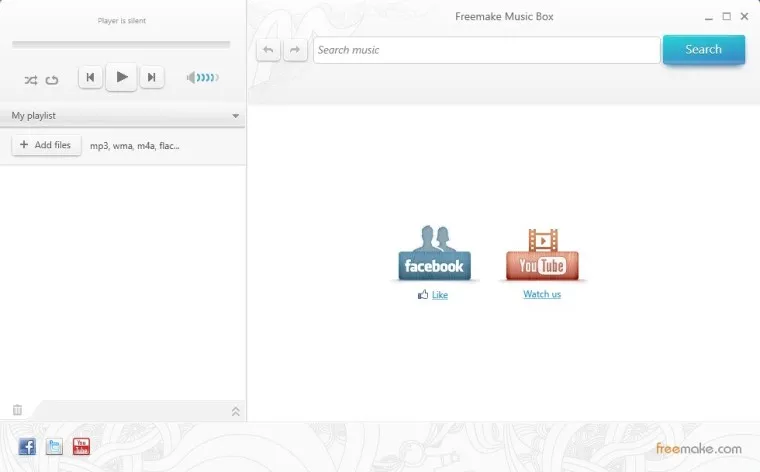
Task: Toggle shuffle playback mode
Action: point(31,80)
